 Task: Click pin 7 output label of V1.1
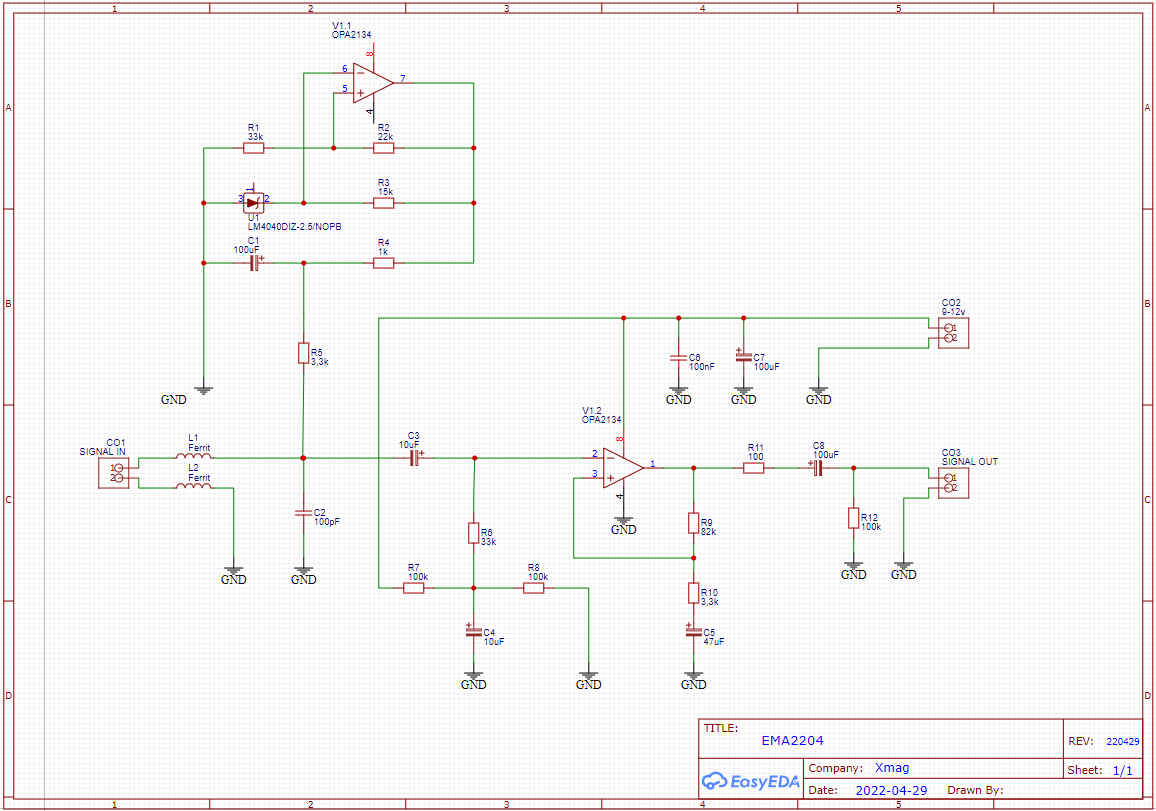[x=403, y=78]
